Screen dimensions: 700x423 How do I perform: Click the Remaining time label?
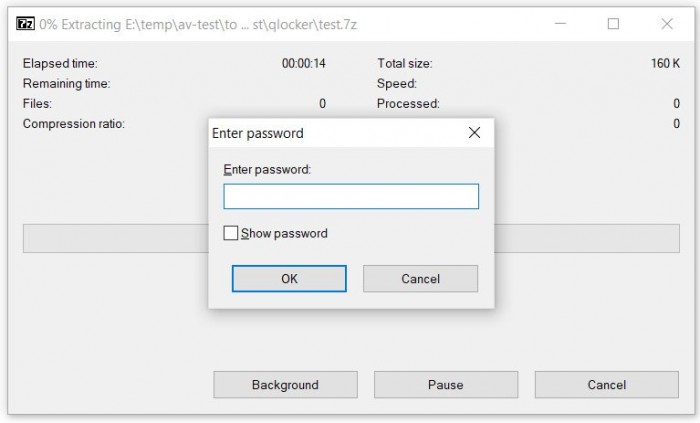(x=66, y=84)
